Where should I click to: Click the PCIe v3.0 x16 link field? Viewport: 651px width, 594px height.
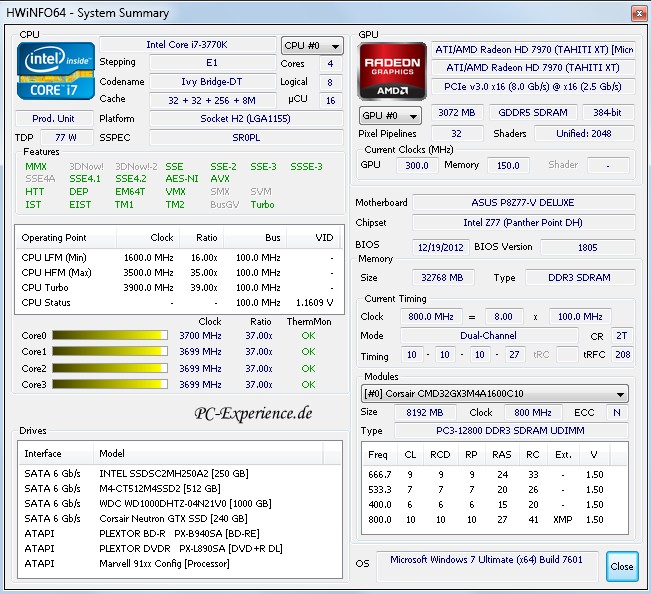click(x=533, y=86)
